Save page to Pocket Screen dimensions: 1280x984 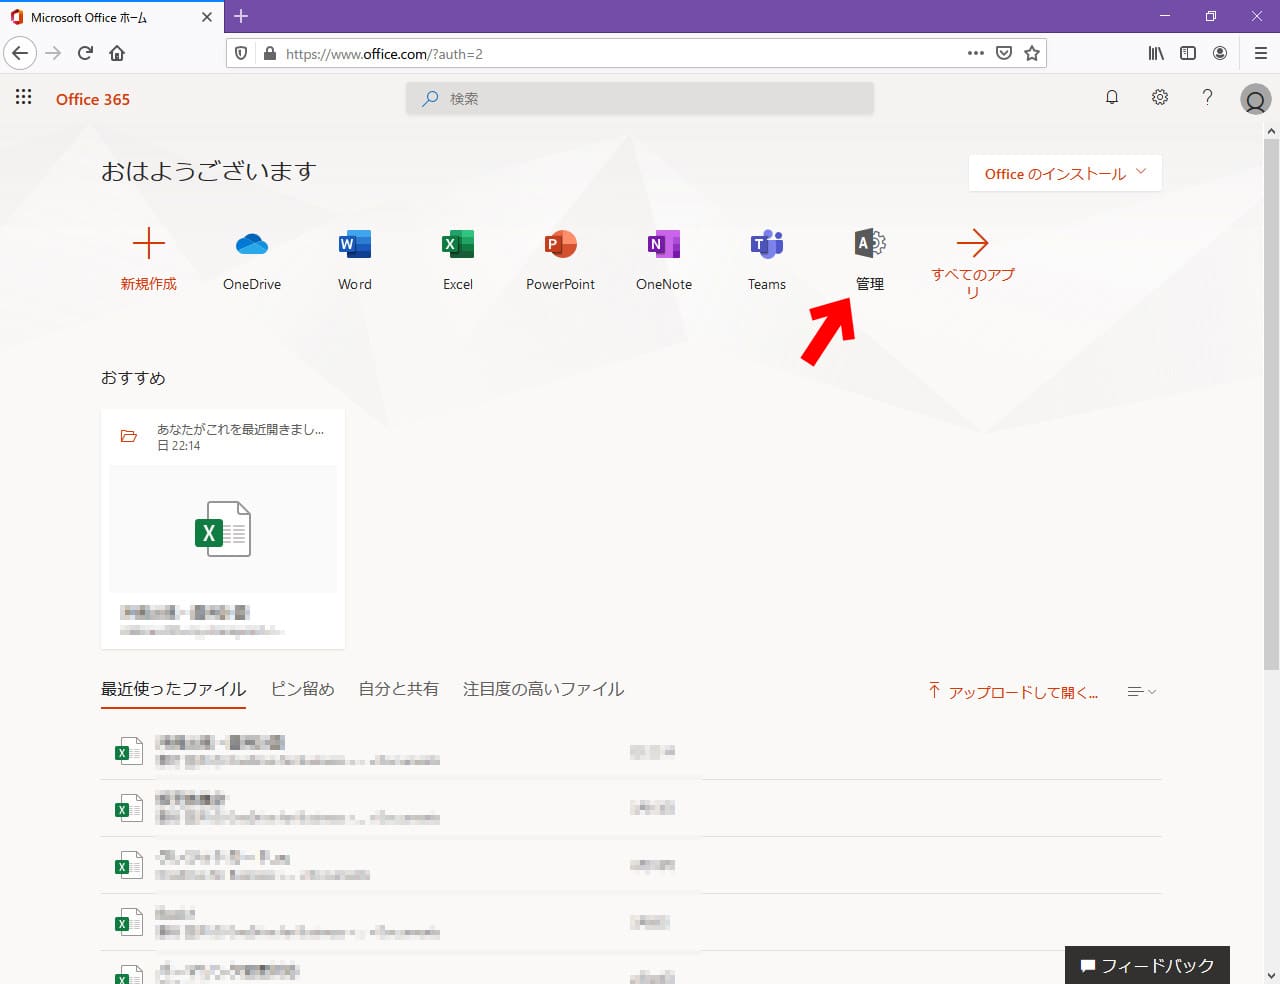click(1004, 53)
